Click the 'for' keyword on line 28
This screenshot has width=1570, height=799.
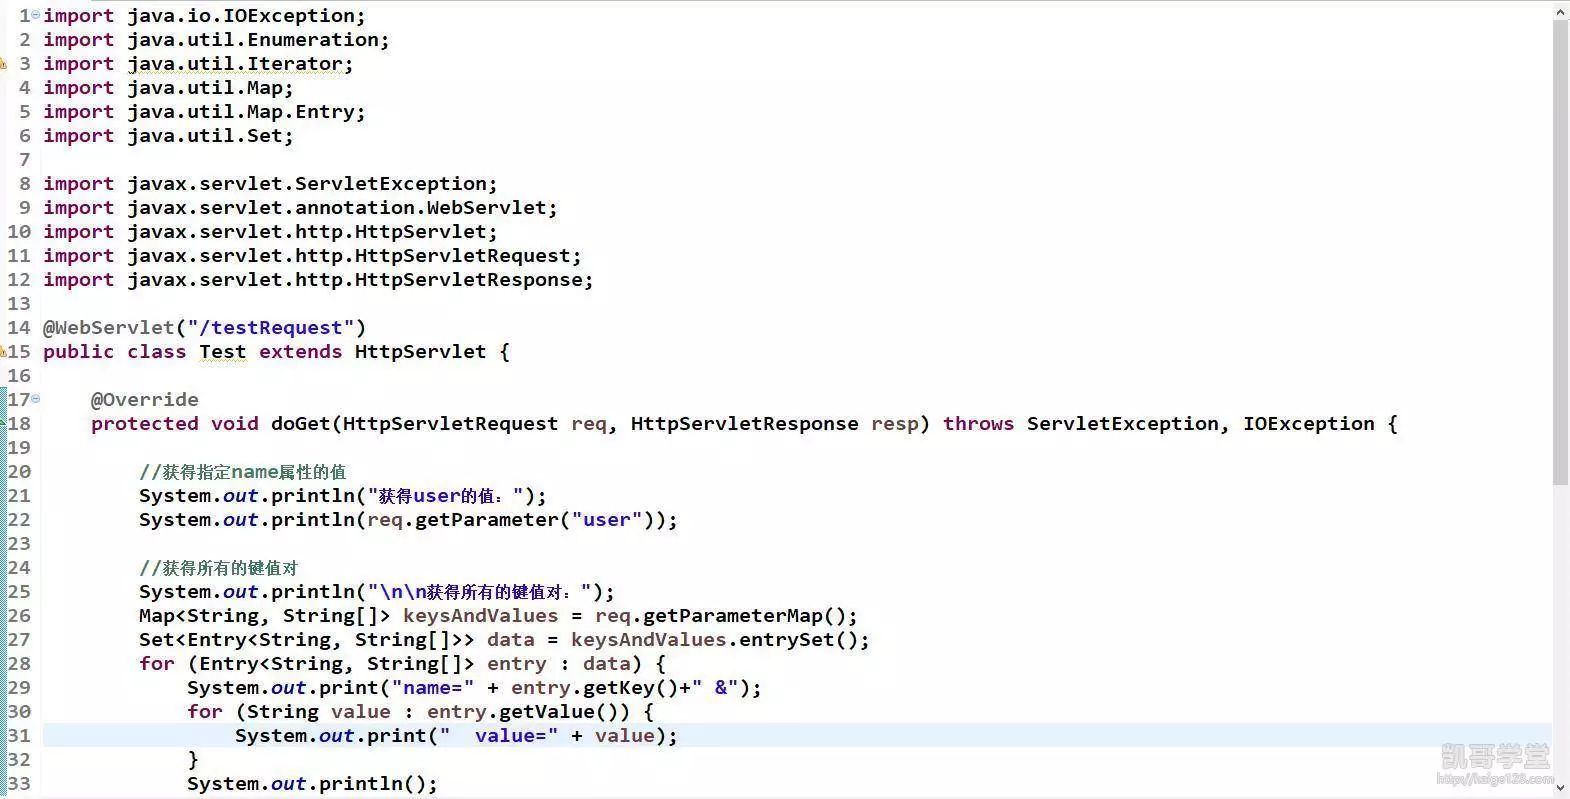pyautogui.click(x=157, y=664)
